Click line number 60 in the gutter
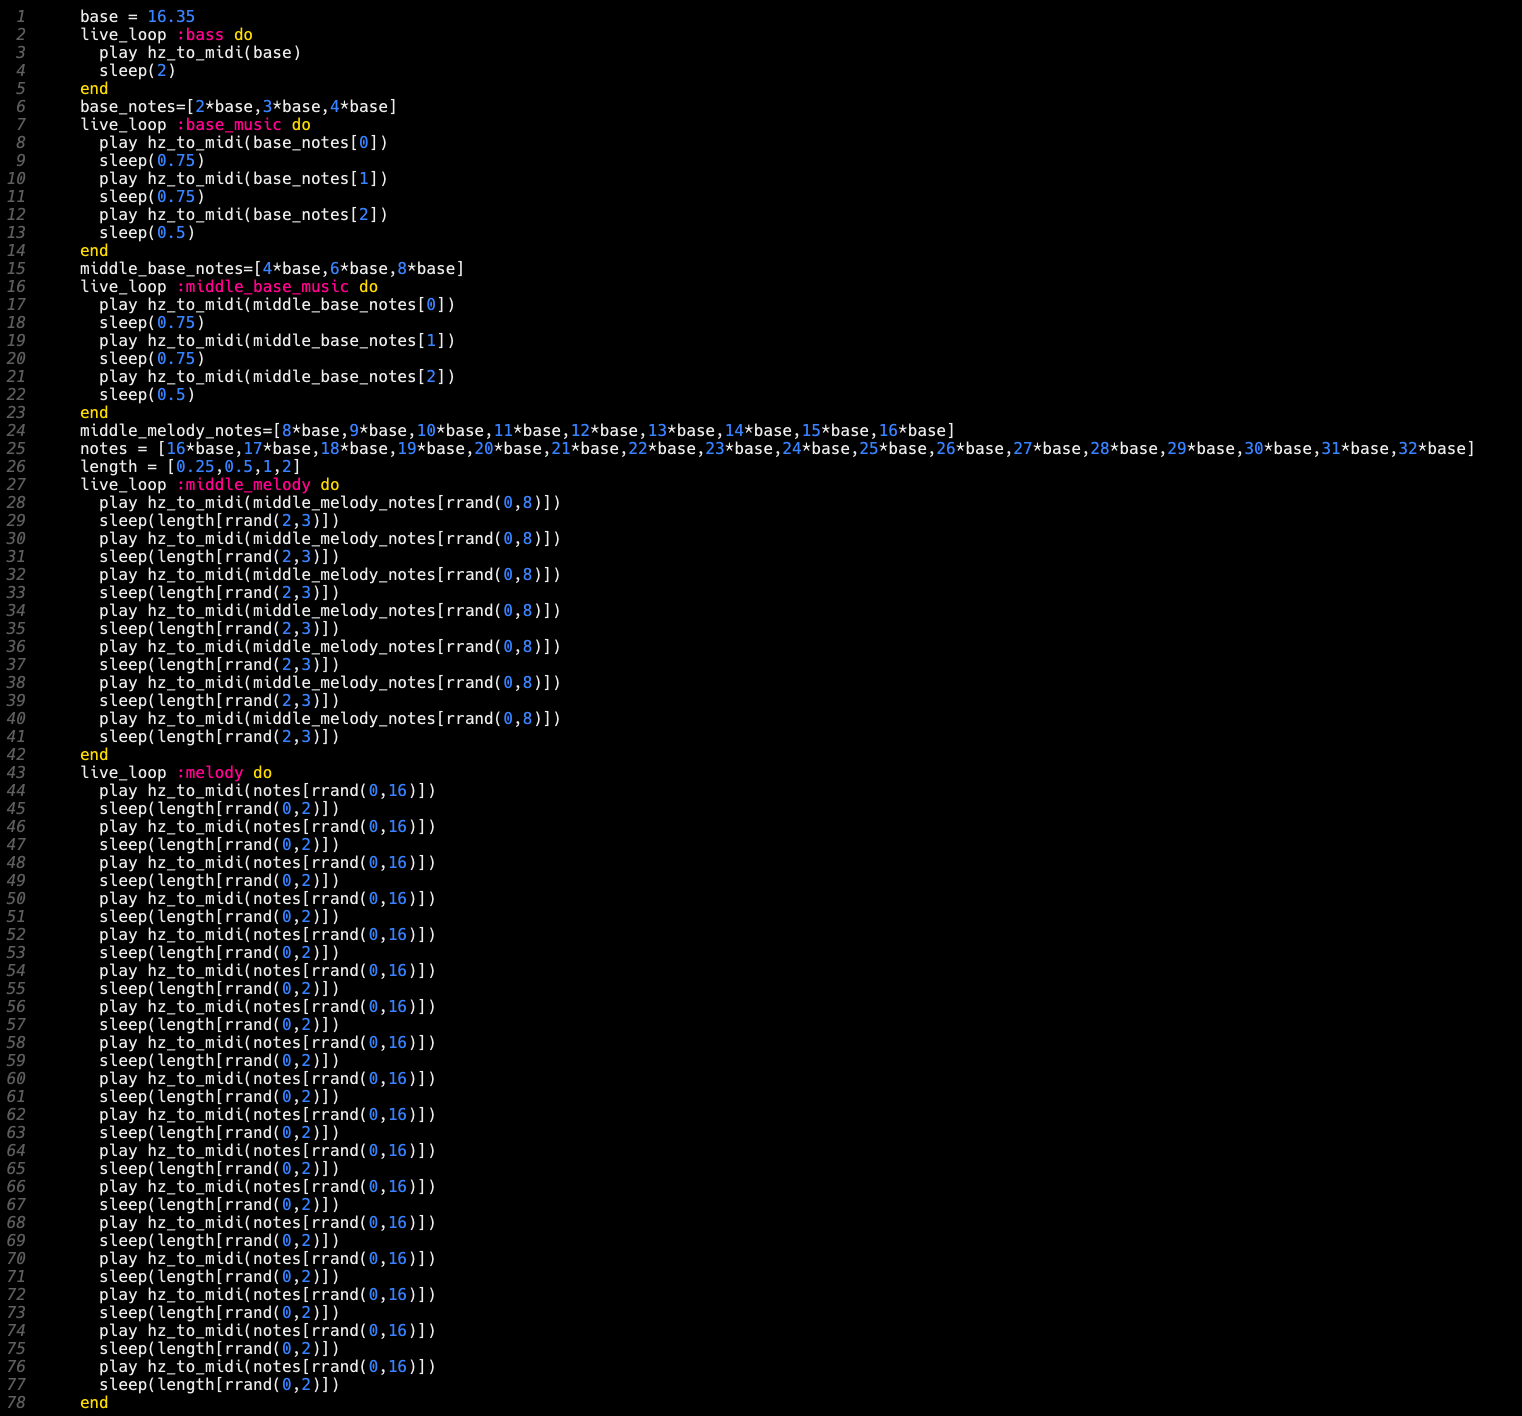1522x1416 pixels. (16, 1078)
